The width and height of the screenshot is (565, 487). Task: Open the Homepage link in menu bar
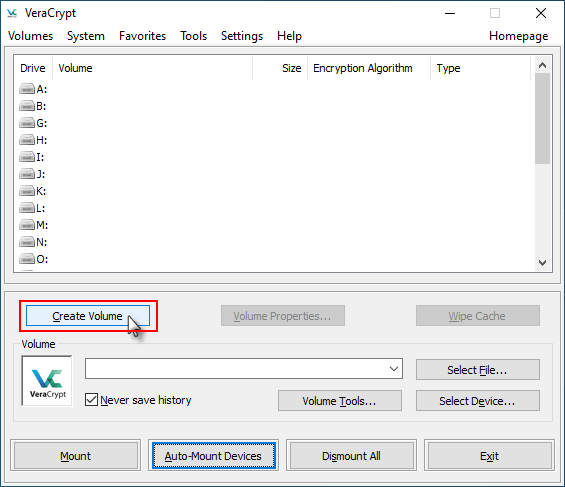(x=519, y=36)
